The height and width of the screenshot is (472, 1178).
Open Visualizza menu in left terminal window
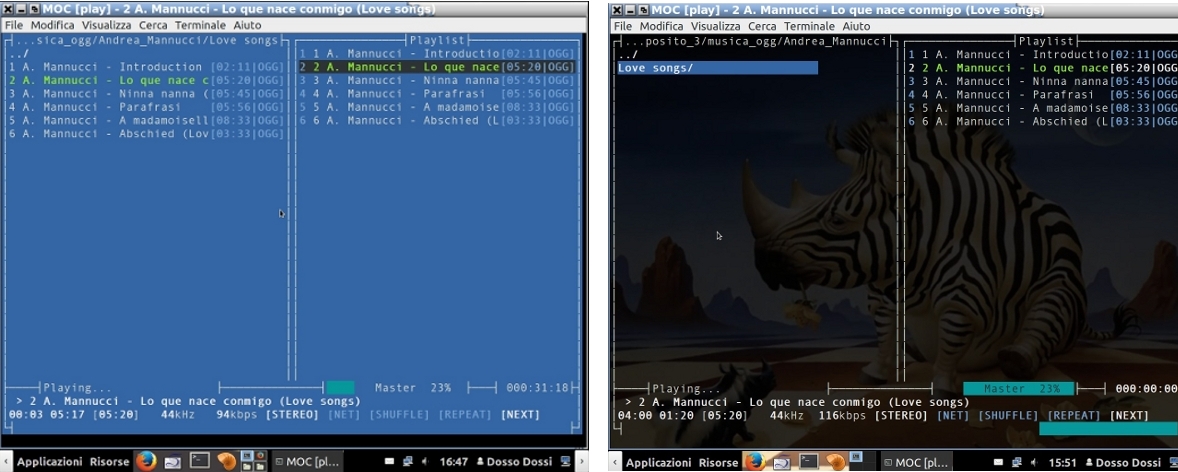click(x=107, y=25)
